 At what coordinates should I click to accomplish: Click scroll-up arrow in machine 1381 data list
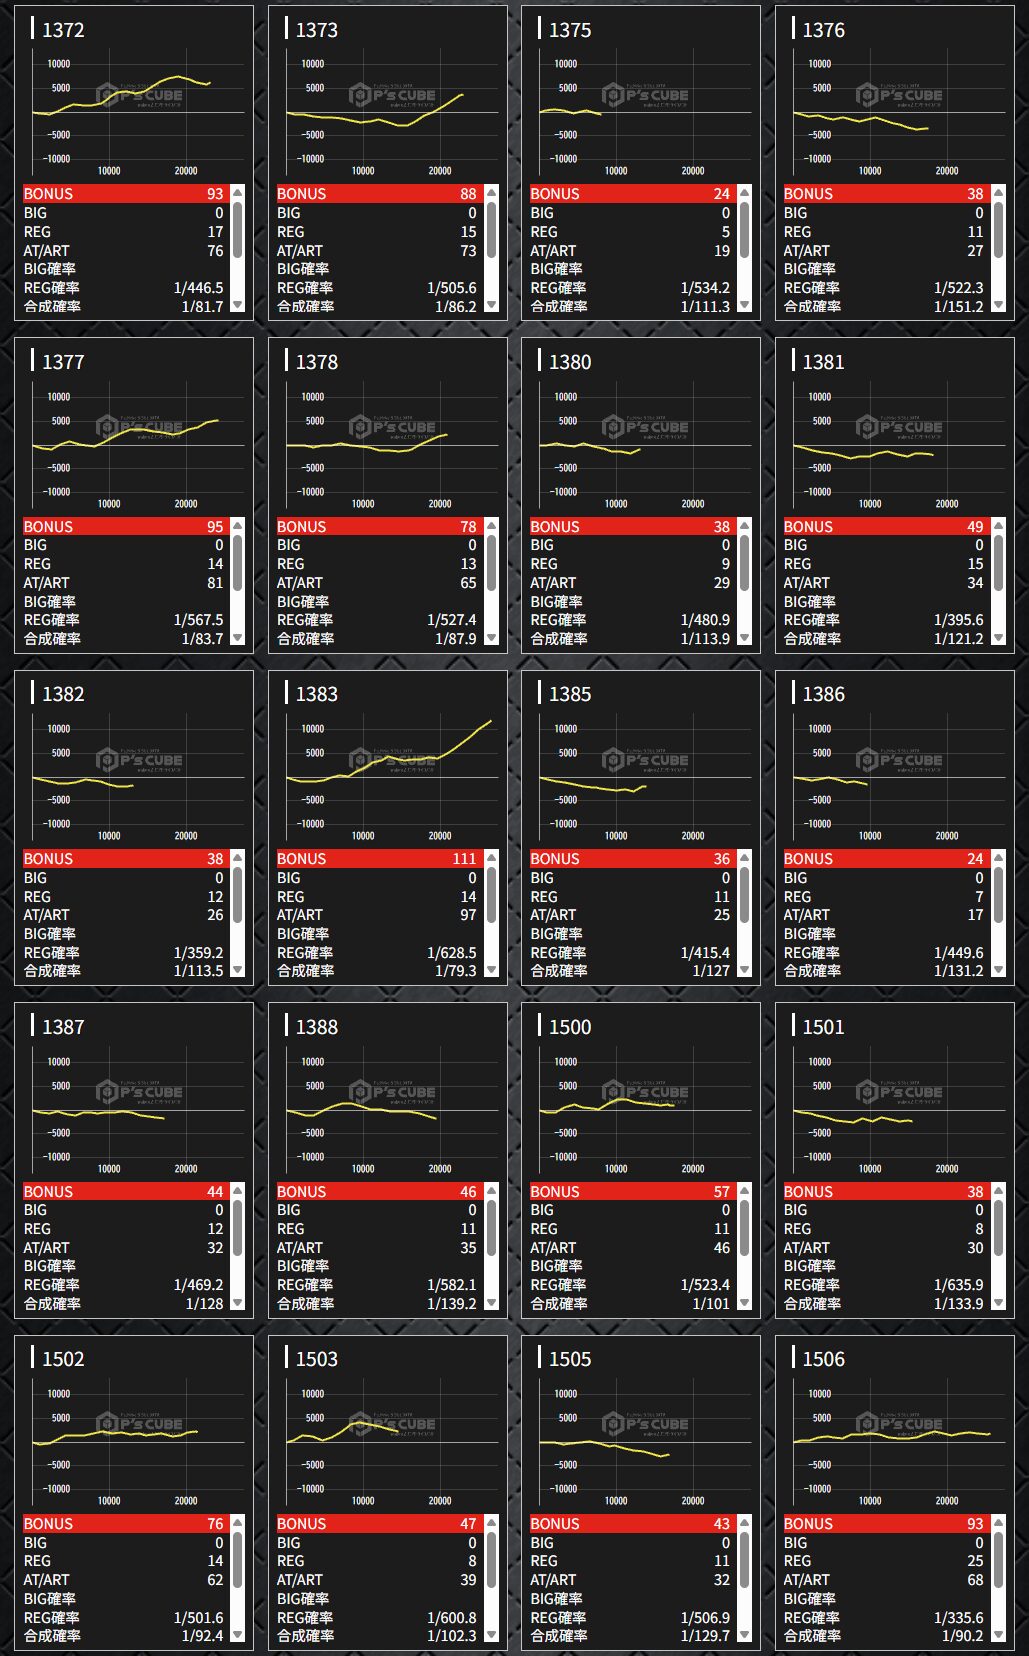tap(998, 525)
